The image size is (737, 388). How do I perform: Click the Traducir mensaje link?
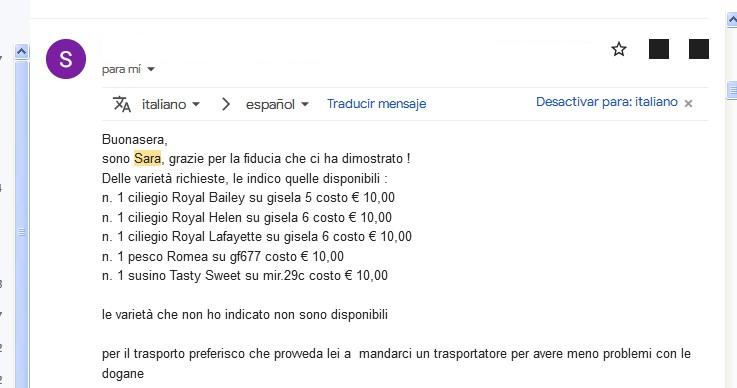click(x=376, y=104)
